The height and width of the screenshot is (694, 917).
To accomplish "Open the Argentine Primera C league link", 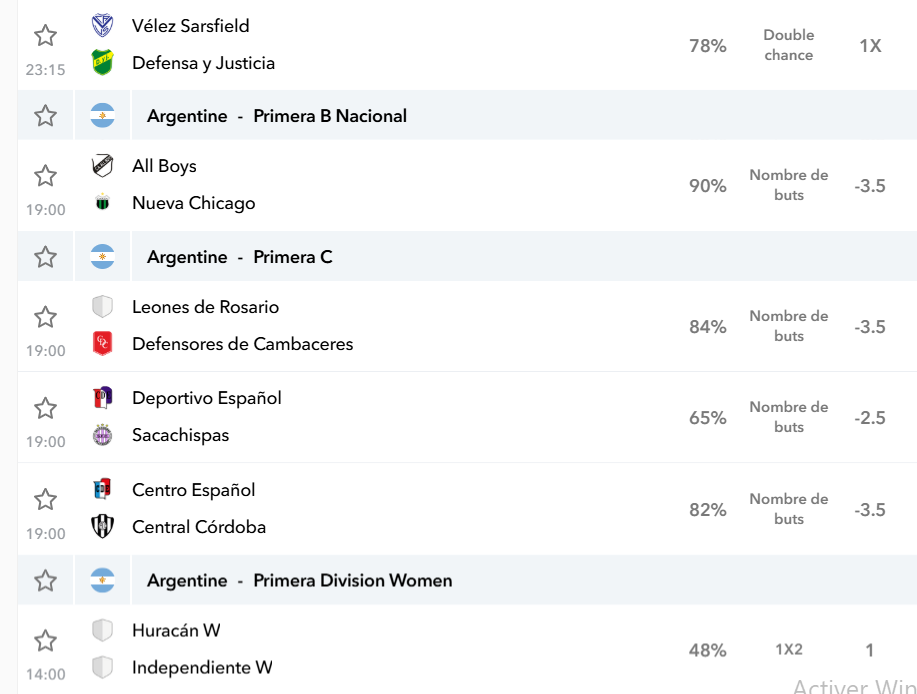I will [x=240, y=257].
